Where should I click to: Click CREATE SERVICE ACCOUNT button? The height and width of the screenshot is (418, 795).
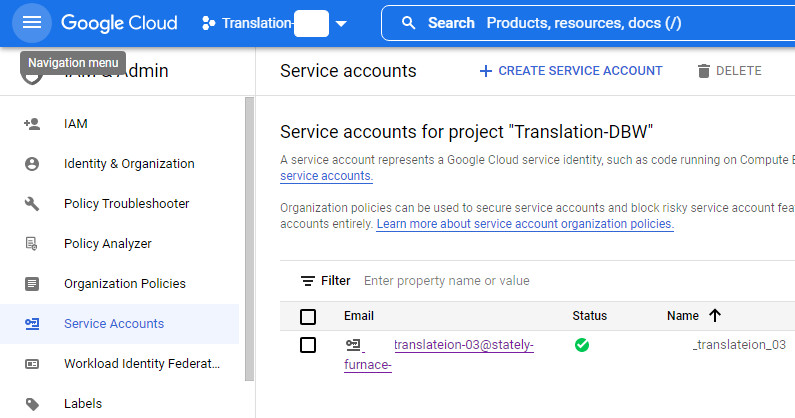tap(571, 71)
